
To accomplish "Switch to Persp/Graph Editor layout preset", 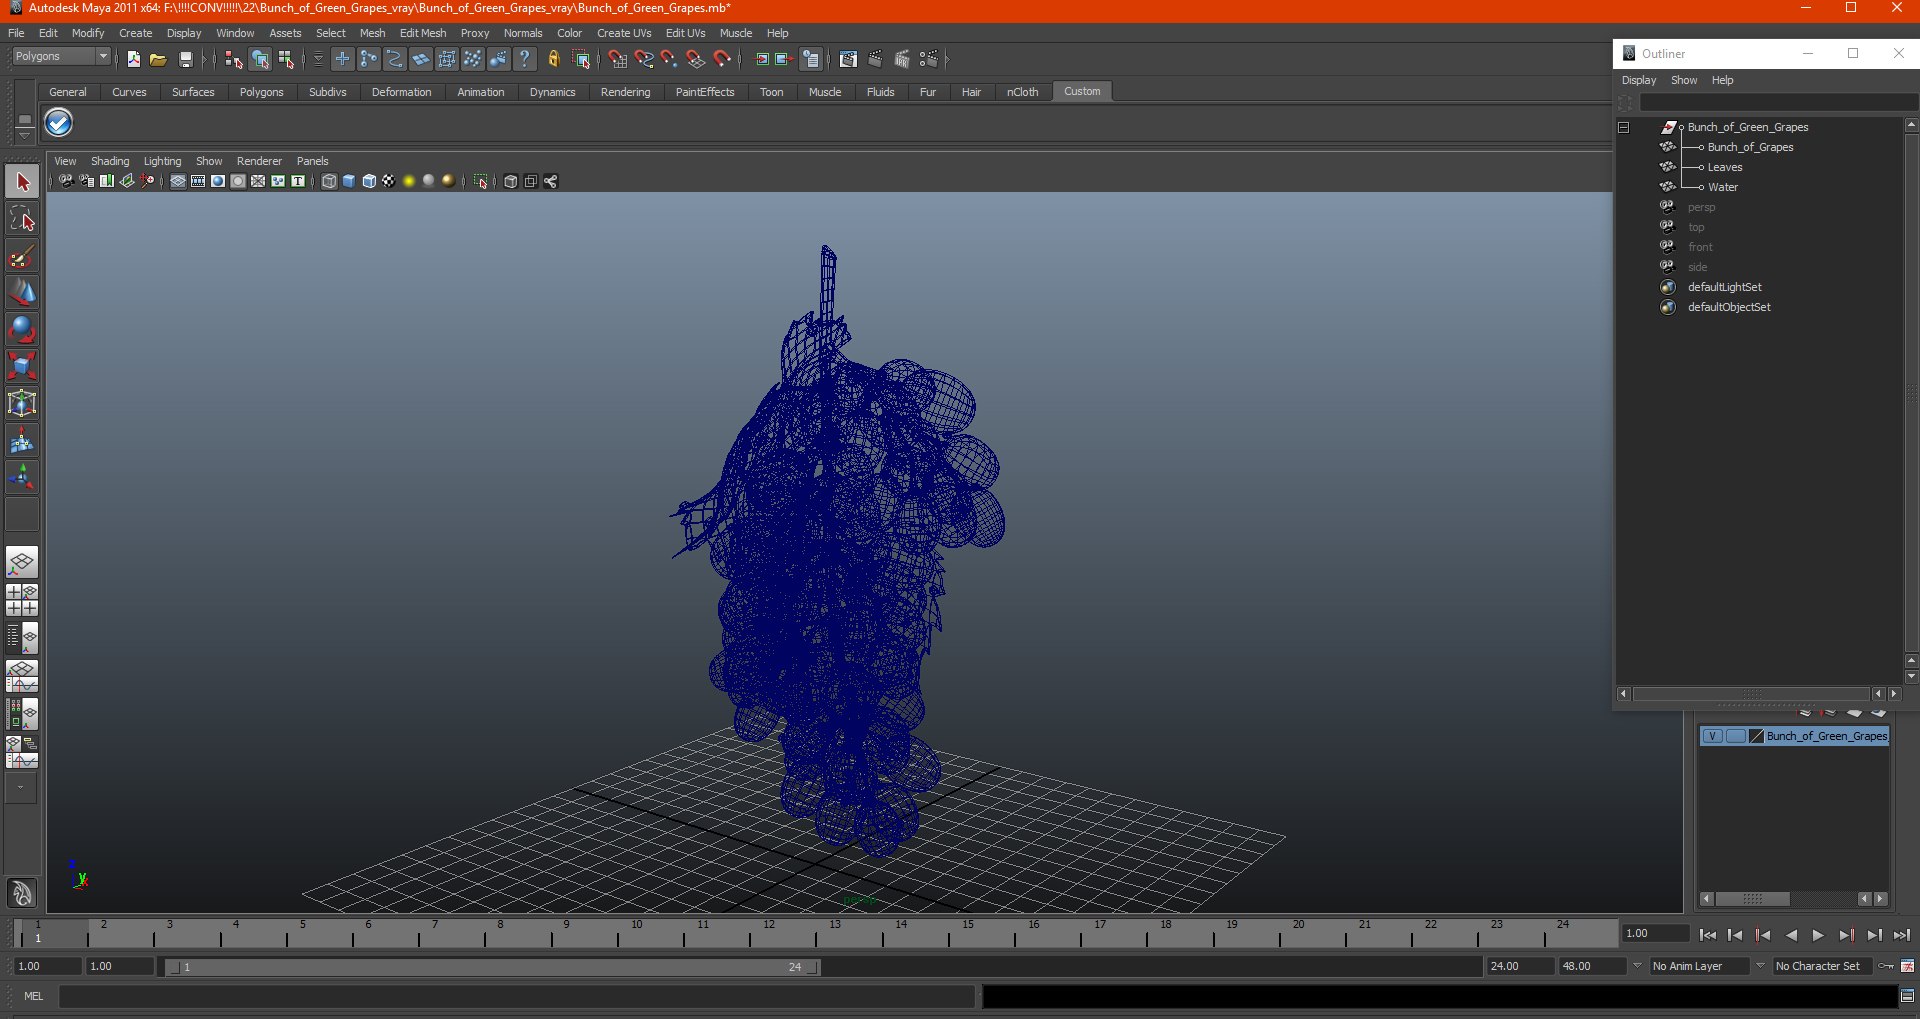I will [22, 676].
